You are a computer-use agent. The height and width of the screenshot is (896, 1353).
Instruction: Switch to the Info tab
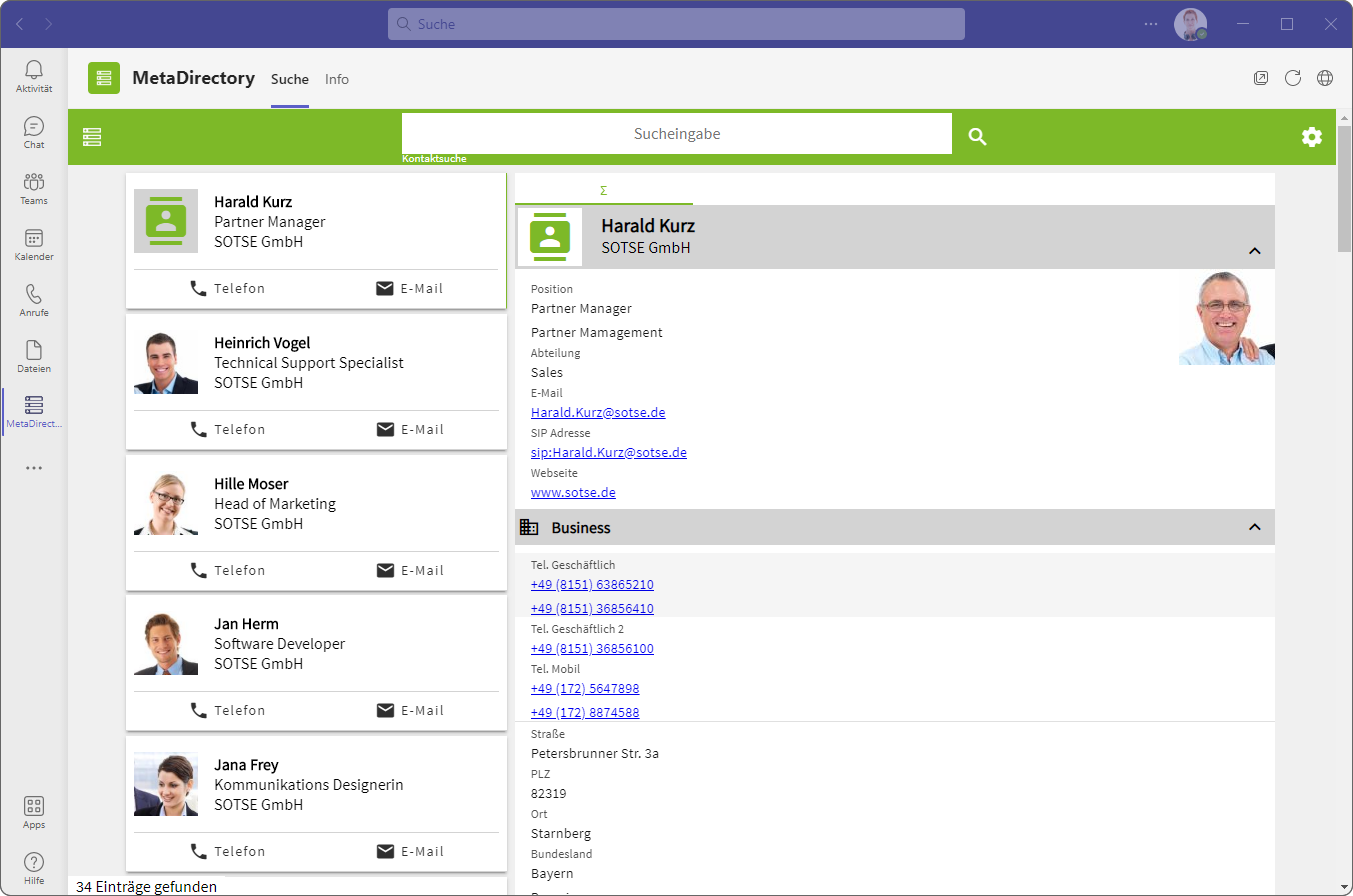point(337,79)
